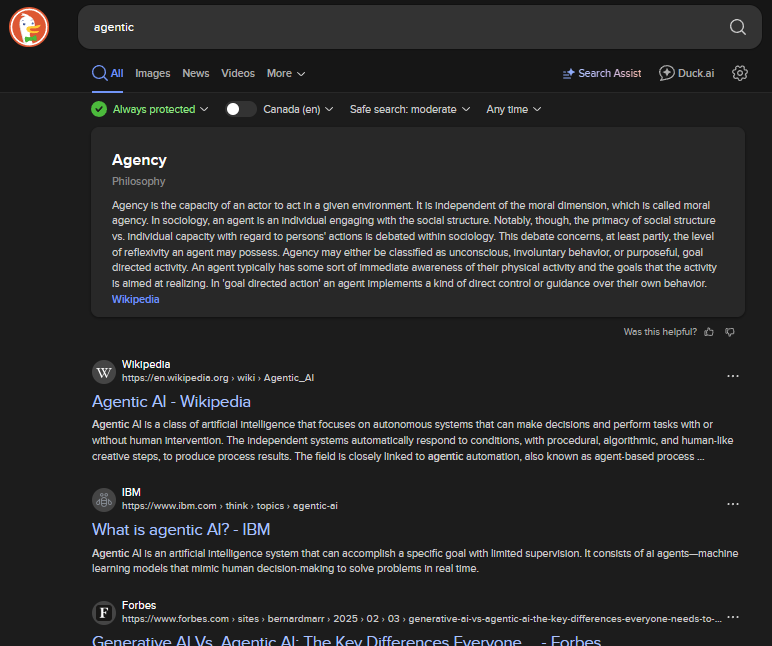Toggle the Canada region switch
Image resolution: width=772 pixels, height=646 pixels.
coord(240,109)
